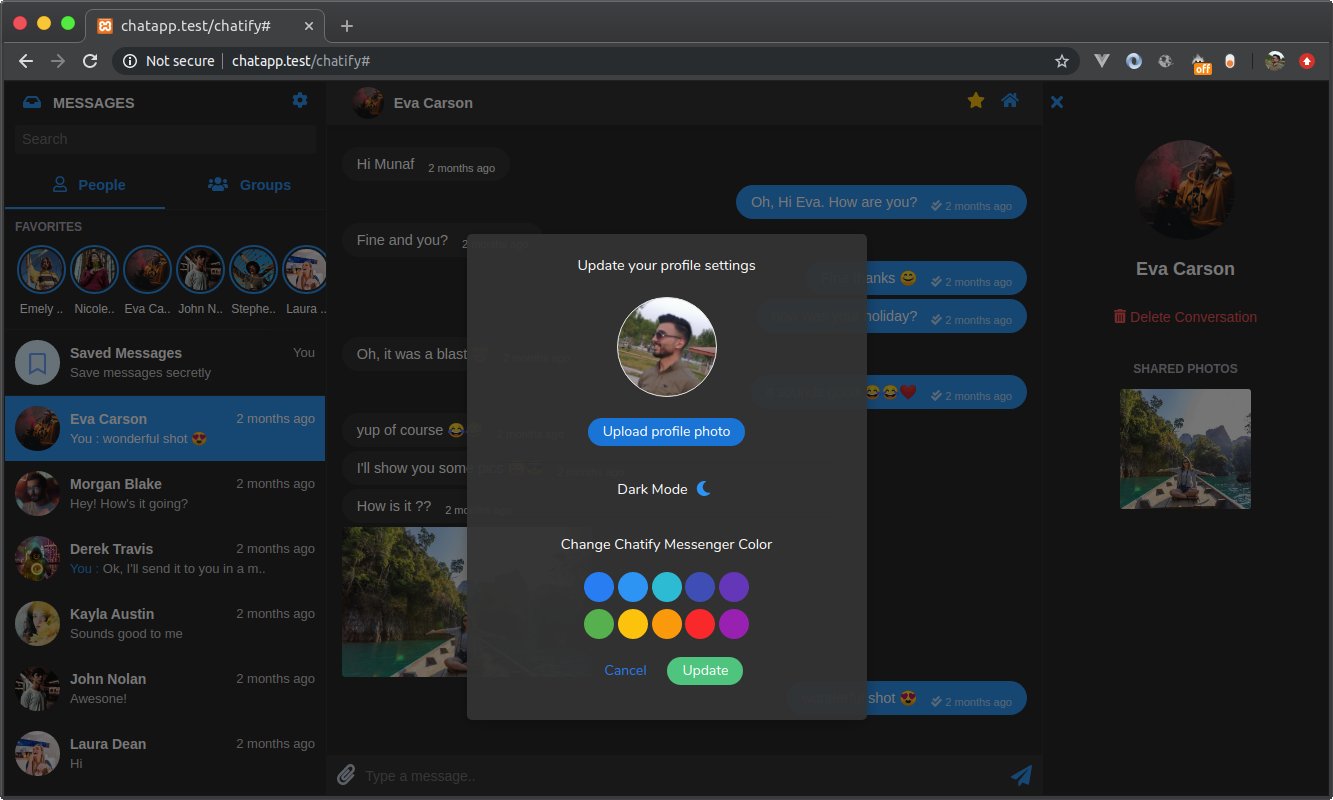This screenshot has width=1333, height=800.
Task: Choose the cyan teal messenger color
Action: (x=667, y=587)
